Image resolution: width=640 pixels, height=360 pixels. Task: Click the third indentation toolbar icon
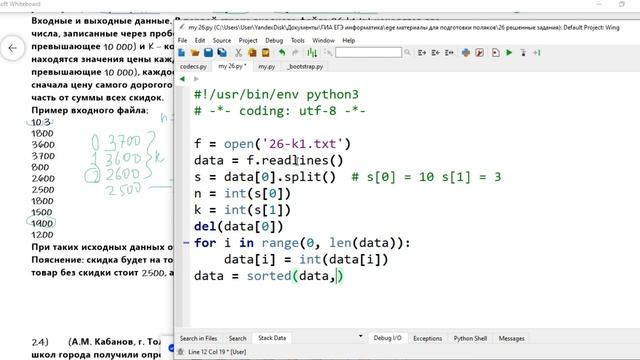click(x=449, y=52)
